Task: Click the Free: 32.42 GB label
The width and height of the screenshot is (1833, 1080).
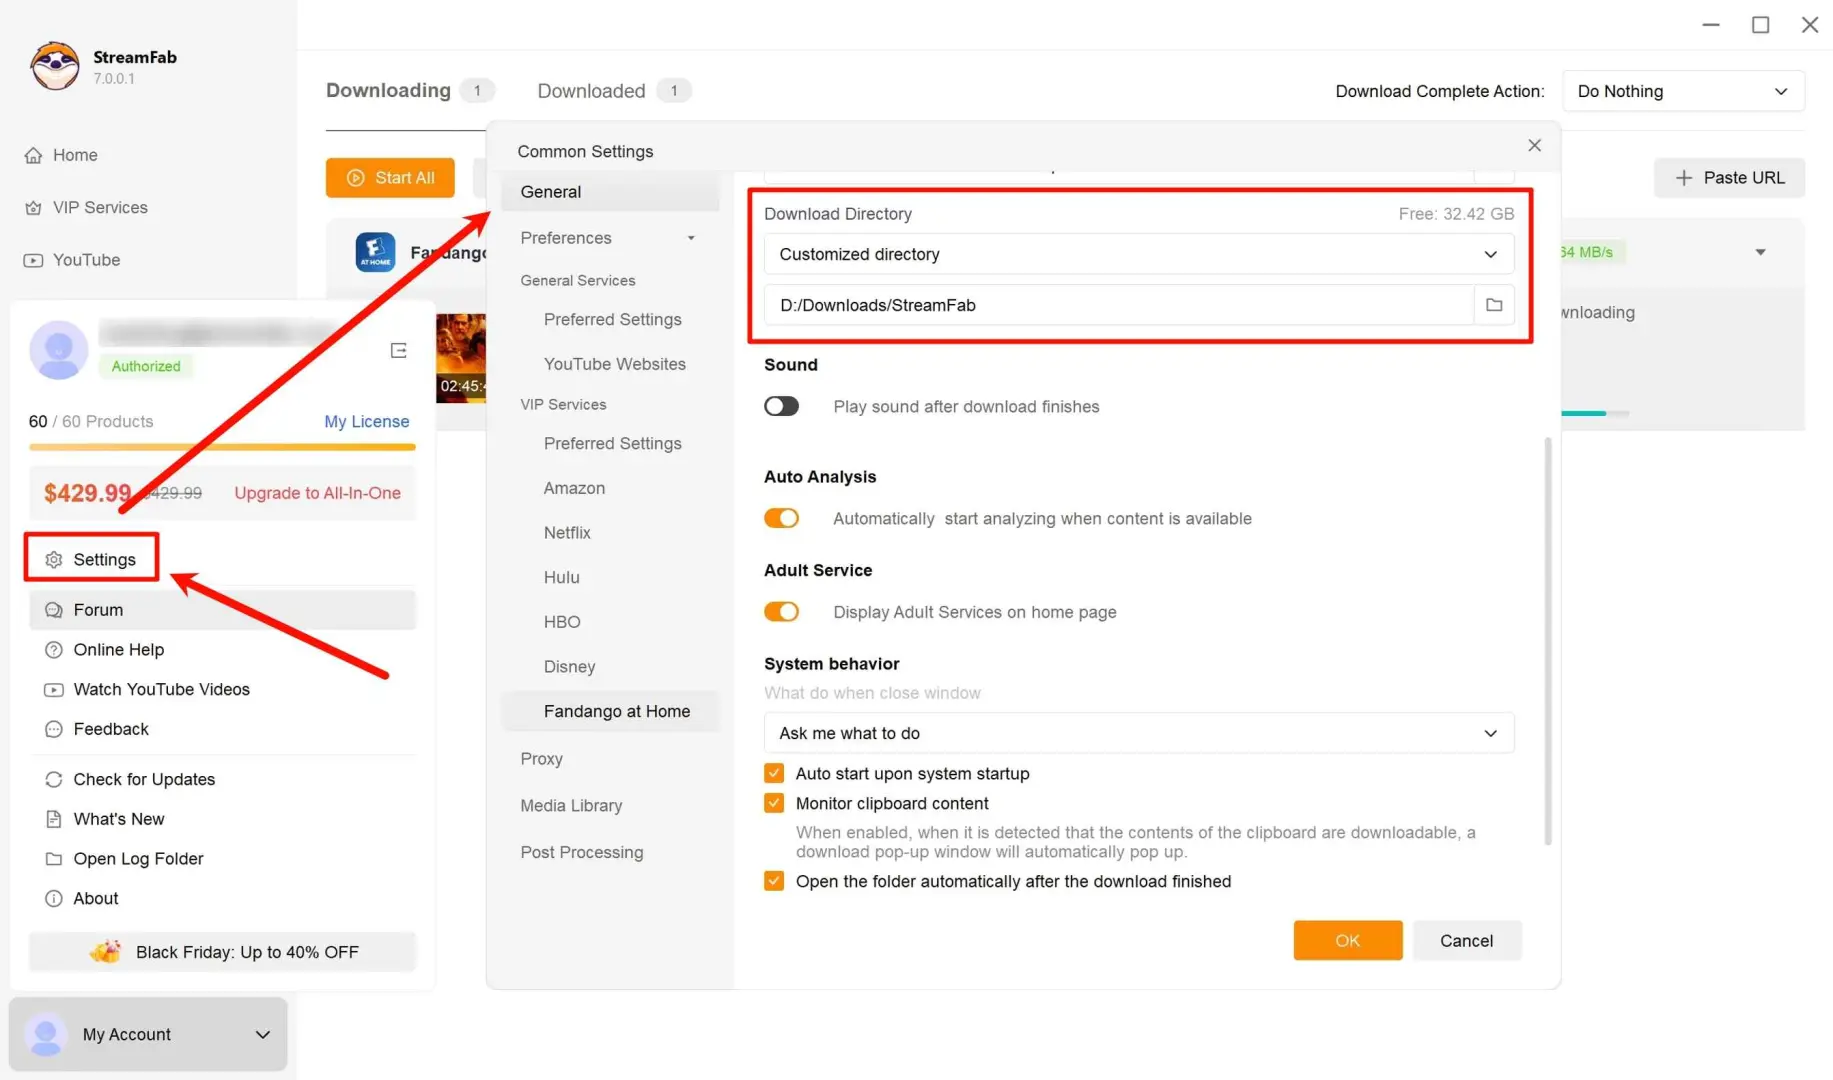Action: pos(1456,214)
